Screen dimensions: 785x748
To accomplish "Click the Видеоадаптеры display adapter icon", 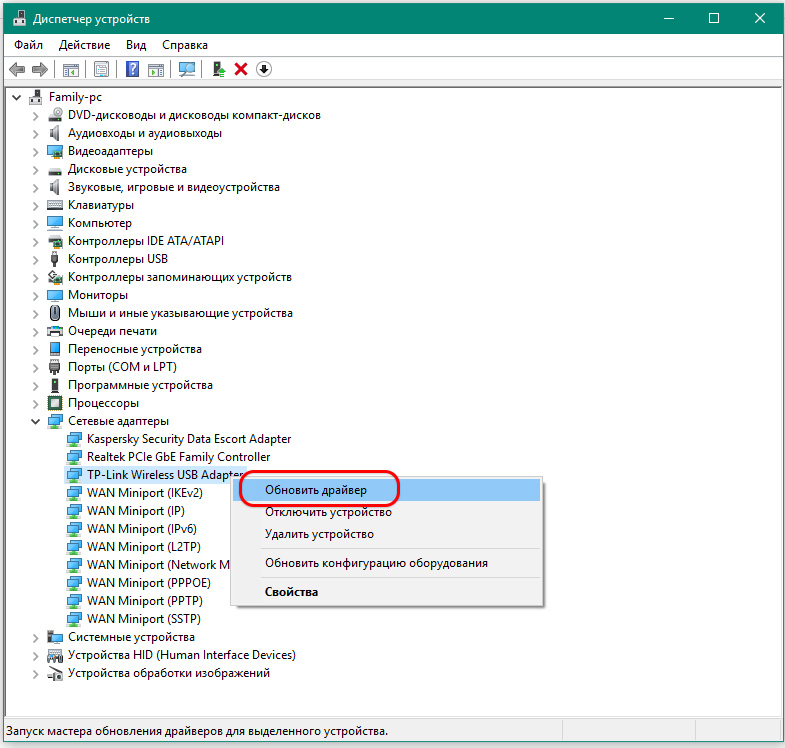I will point(55,151).
